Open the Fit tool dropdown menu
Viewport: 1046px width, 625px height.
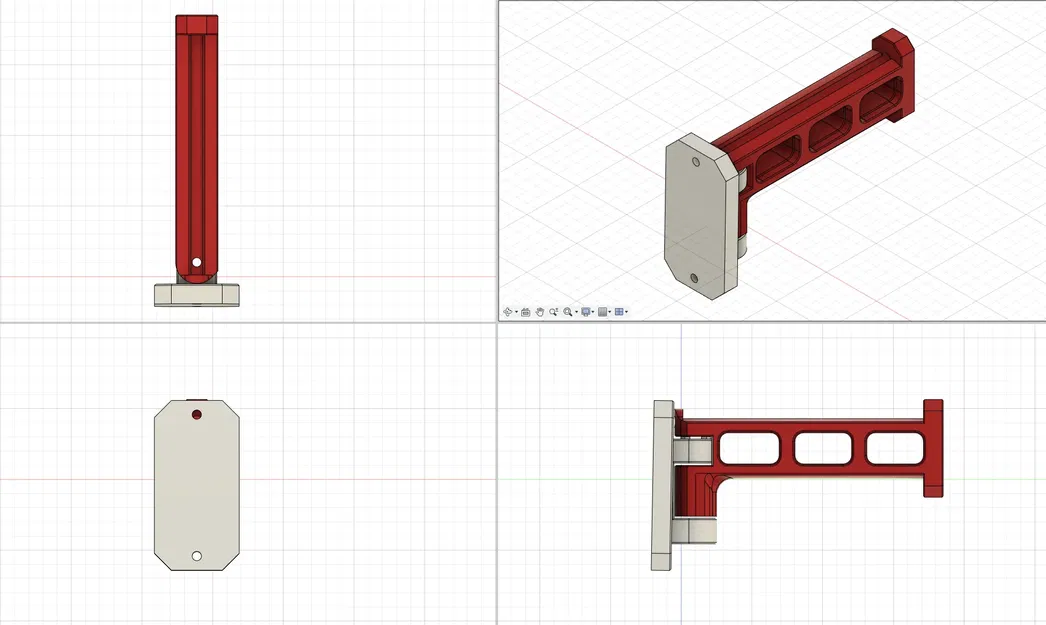tap(576, 311)
